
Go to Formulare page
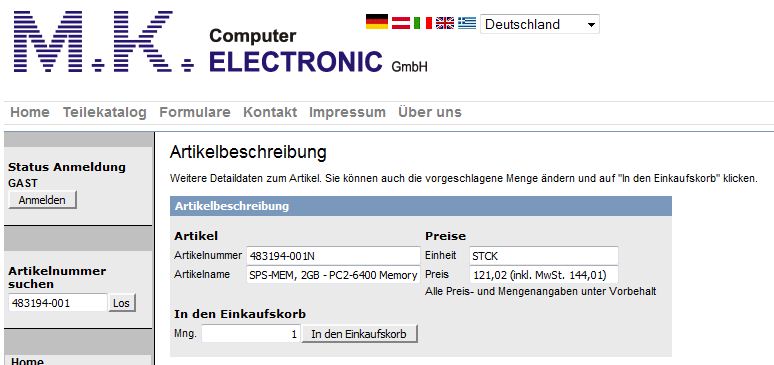pyautogui.click(x=194, y=113)
